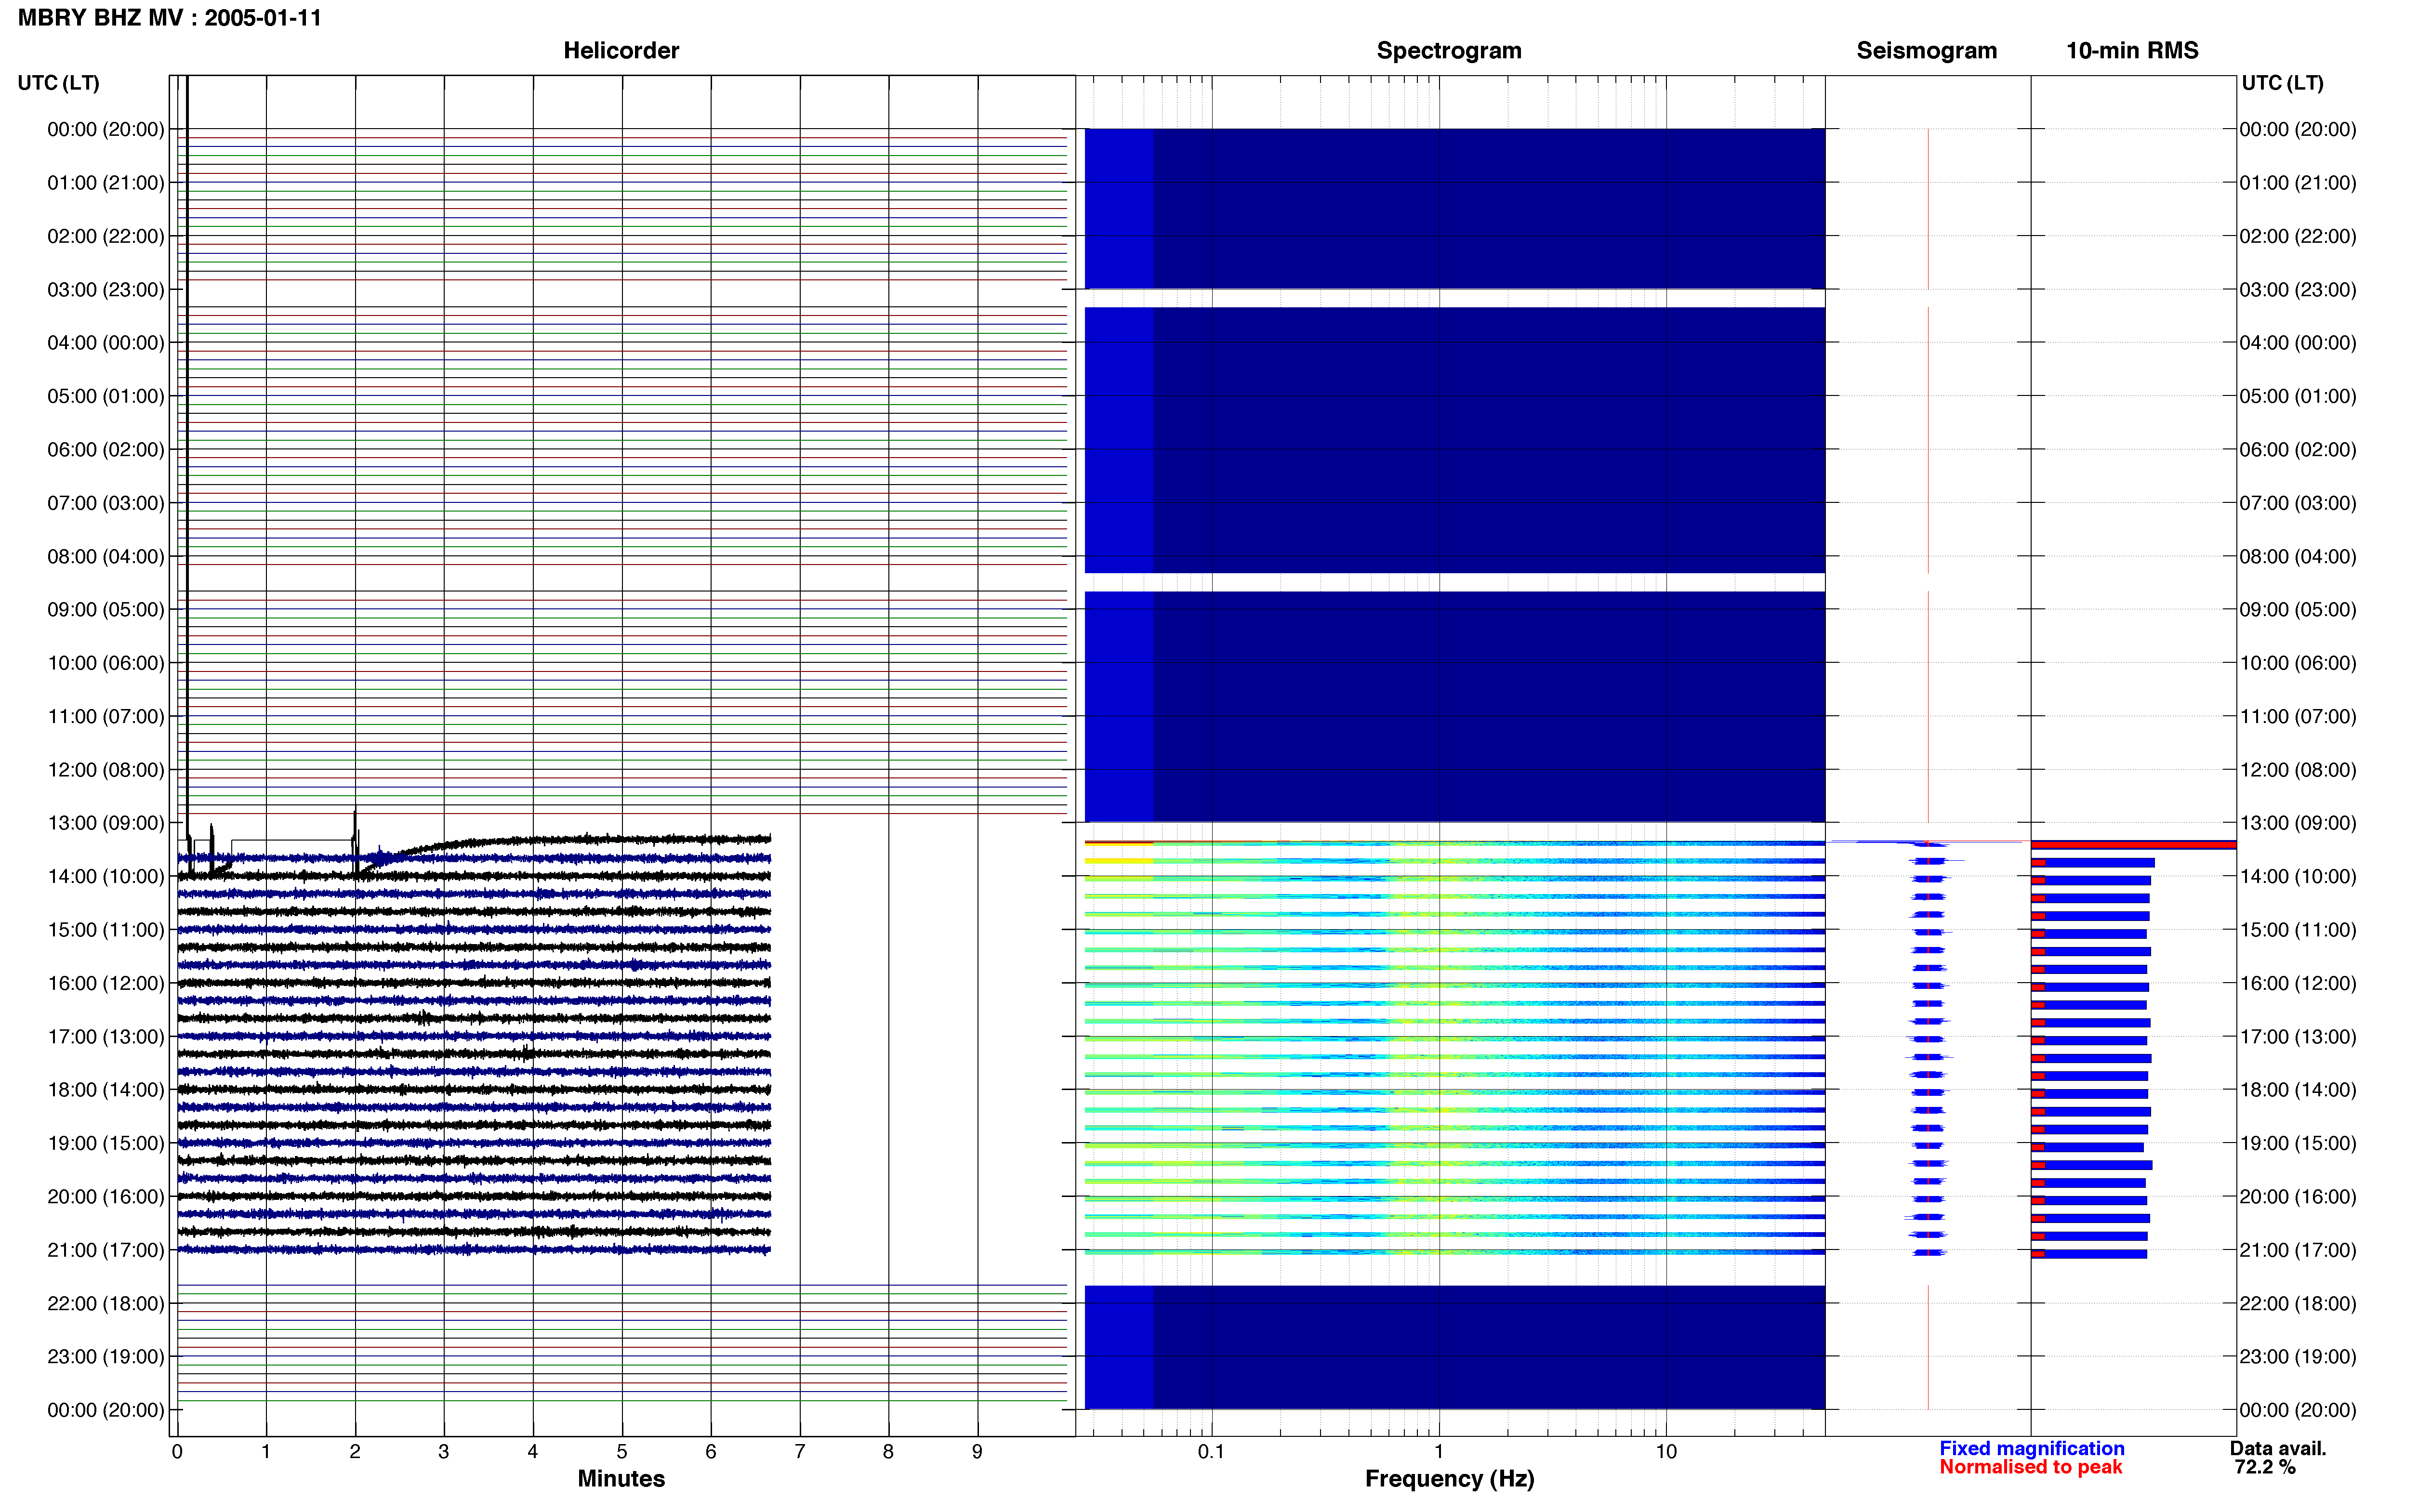This screenshot has height=1512, width=2418.
Task: Click the plot title MBRY BHZ MV : 2005-01-11
Action: [x=170, y=18]
